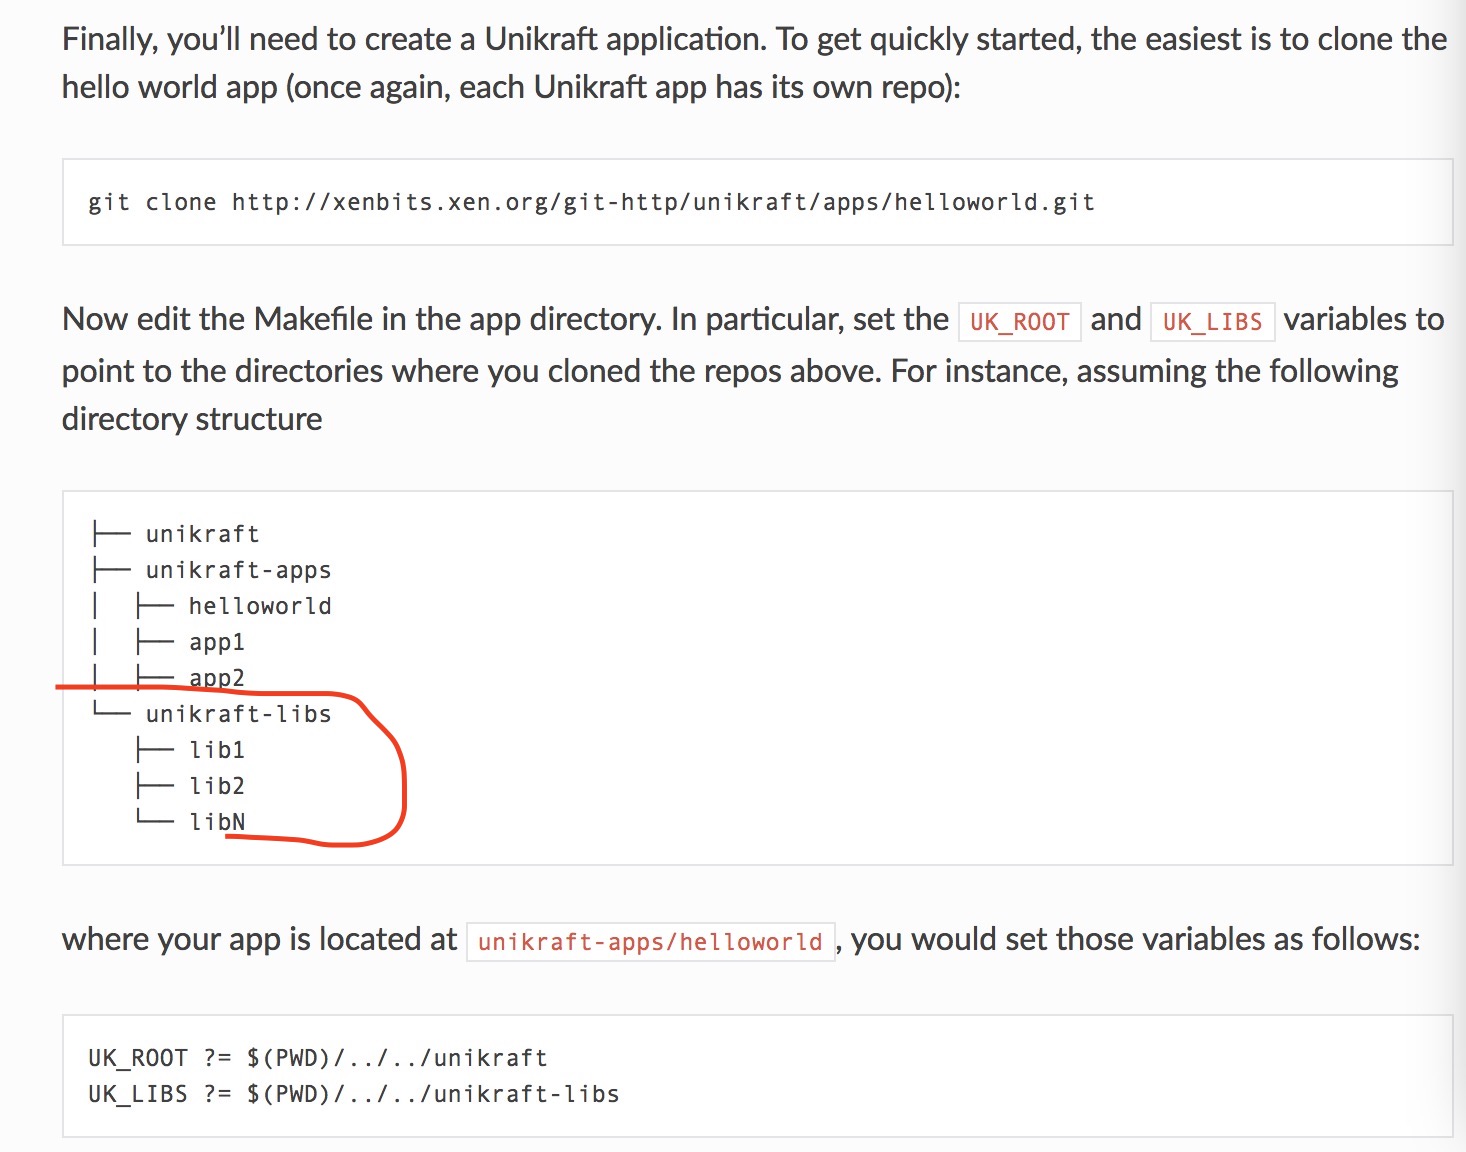Select the unikraft-apps directory entry
The height and width of the screenshot is (1152, 1466).
(238, 570)
